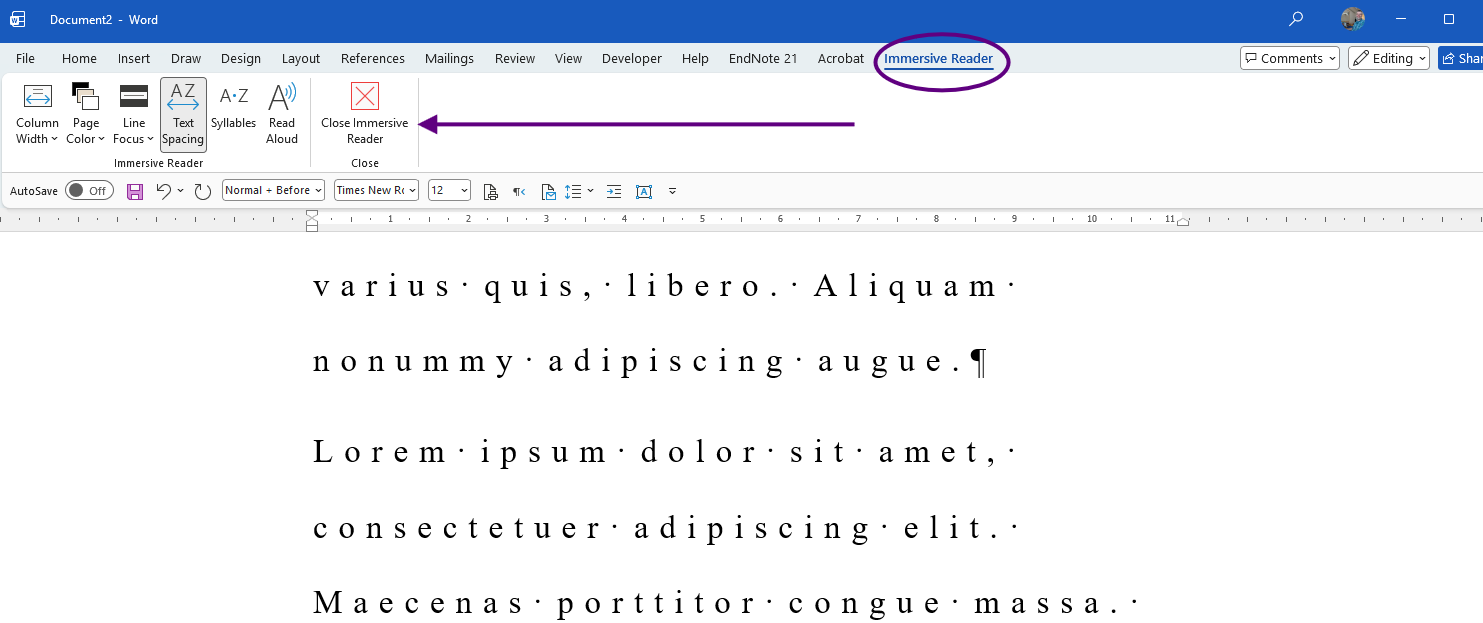The height and width of the screenshot is (623, 1483).
Task: Toggle paragraph marks icon in Quick Access
Action: [519, 191]
